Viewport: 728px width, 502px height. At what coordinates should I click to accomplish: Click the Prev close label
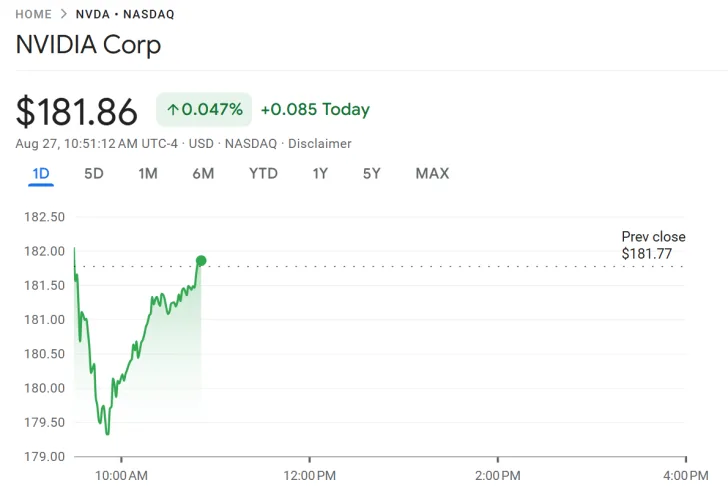coord(653,237)
